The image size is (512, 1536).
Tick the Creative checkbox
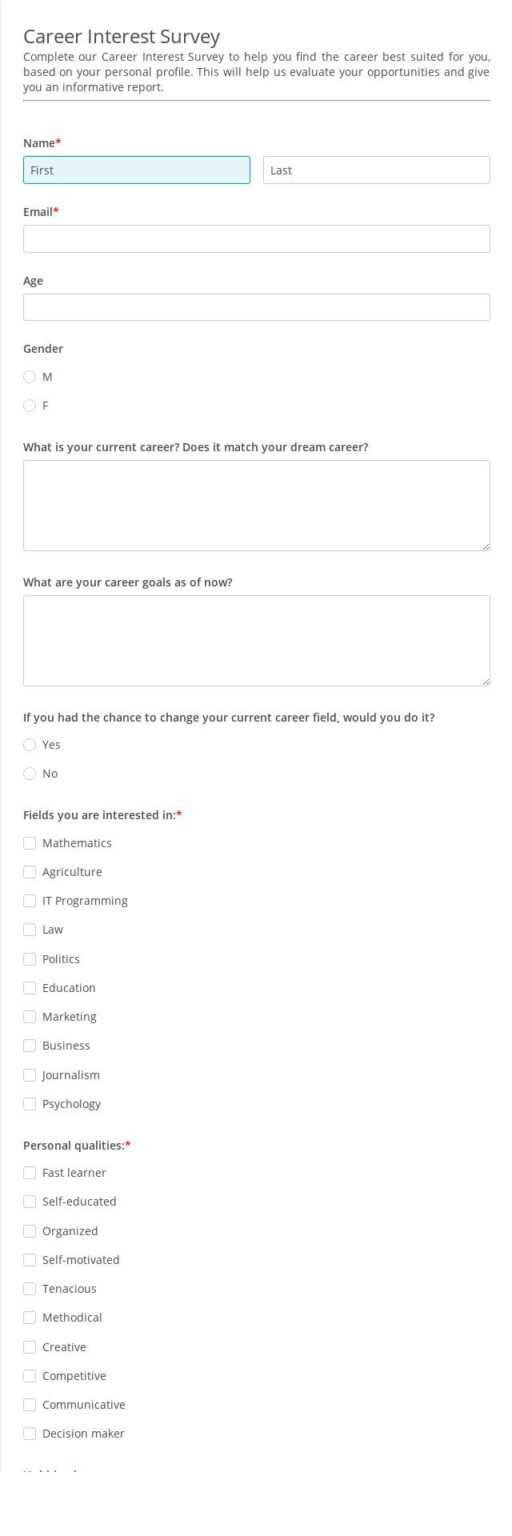[x=30, y=1347]
